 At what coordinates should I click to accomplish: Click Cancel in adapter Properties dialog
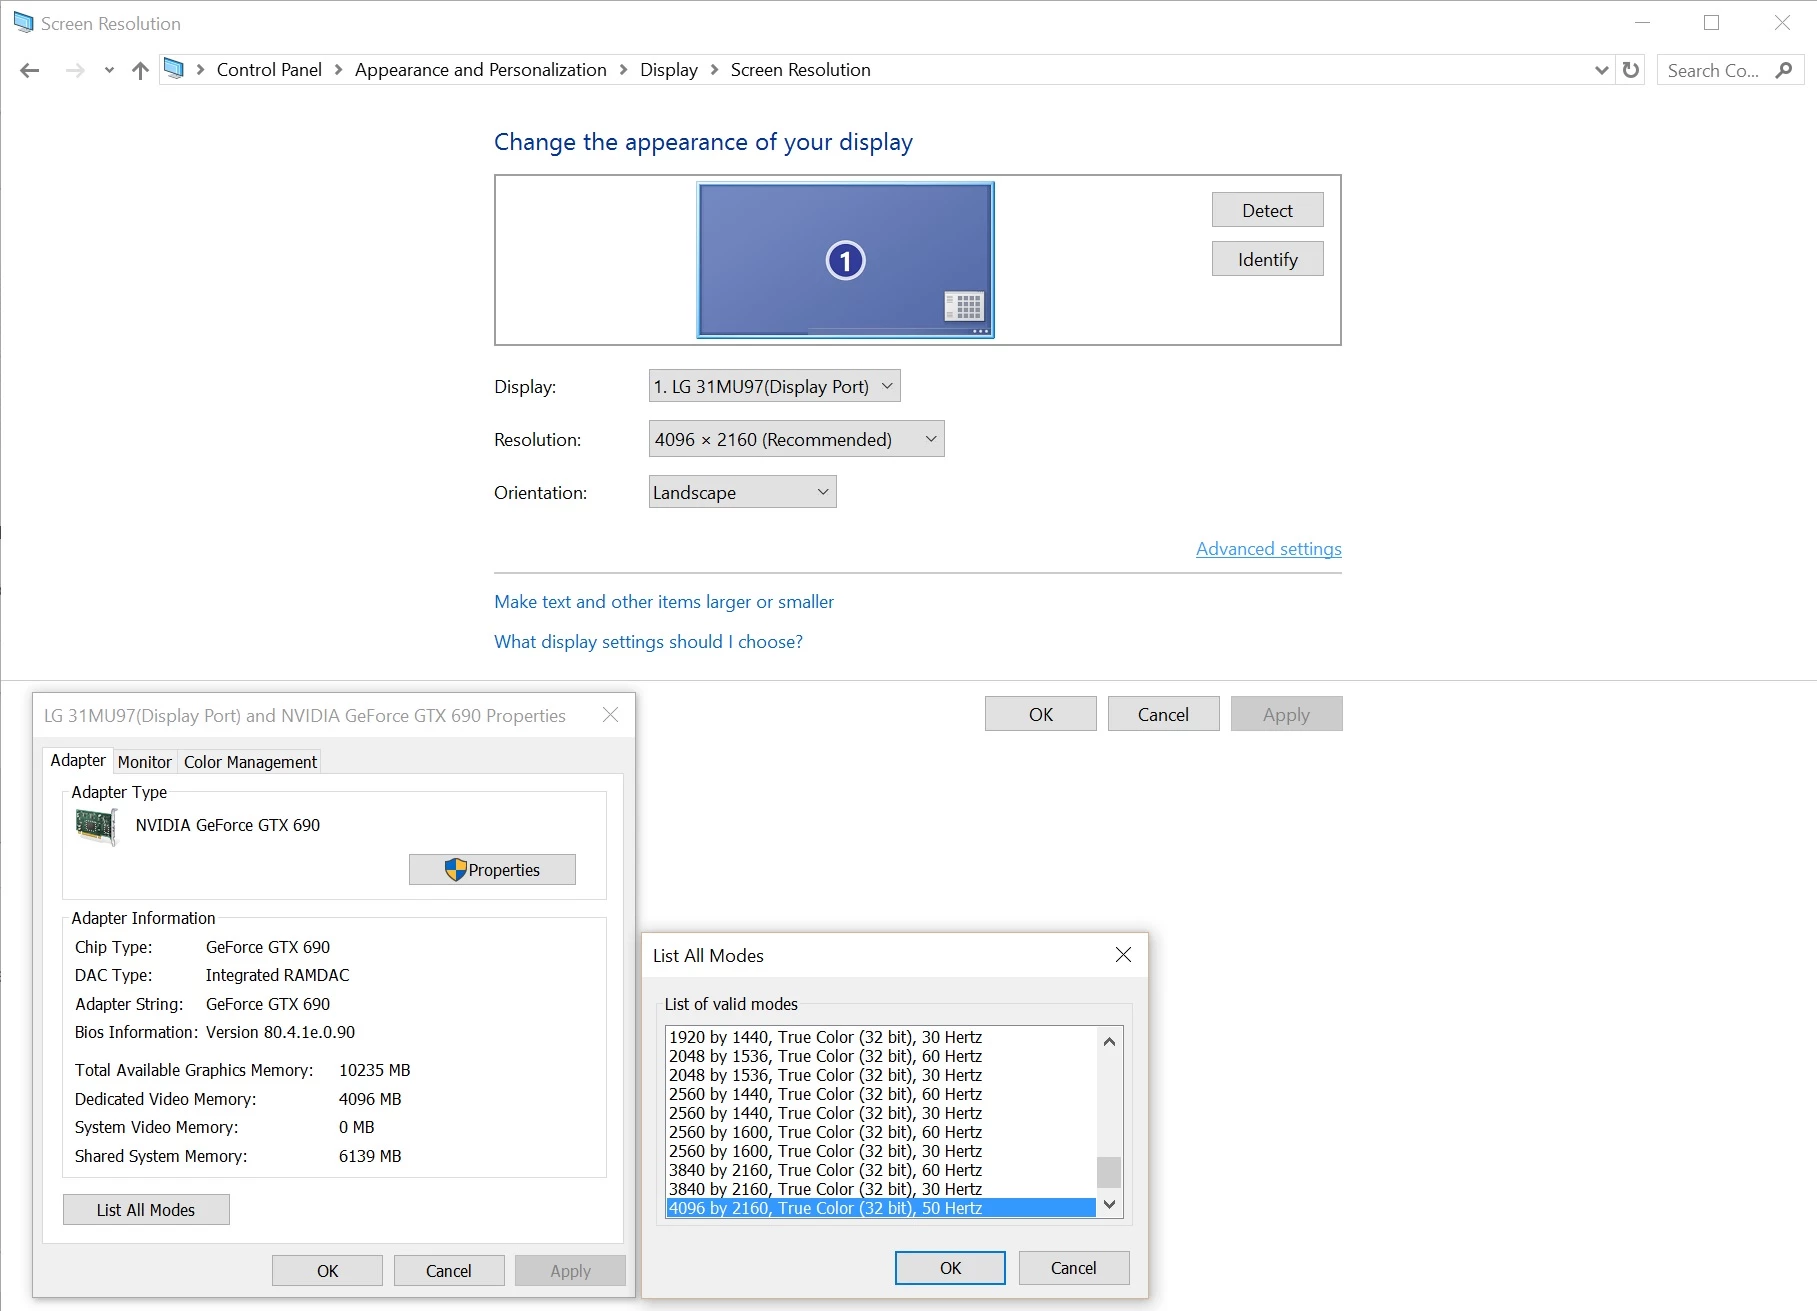click(x=449, y=1271)
